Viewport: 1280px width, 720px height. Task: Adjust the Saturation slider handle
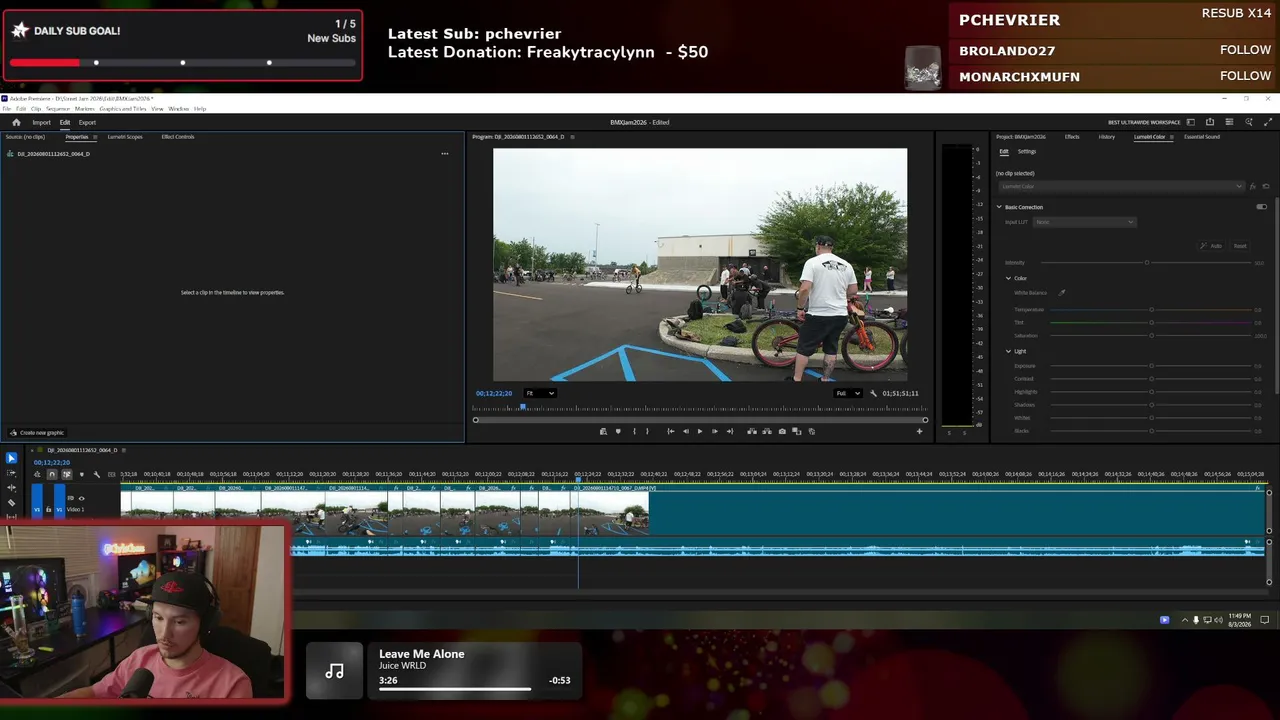(x=1151, y=336)
